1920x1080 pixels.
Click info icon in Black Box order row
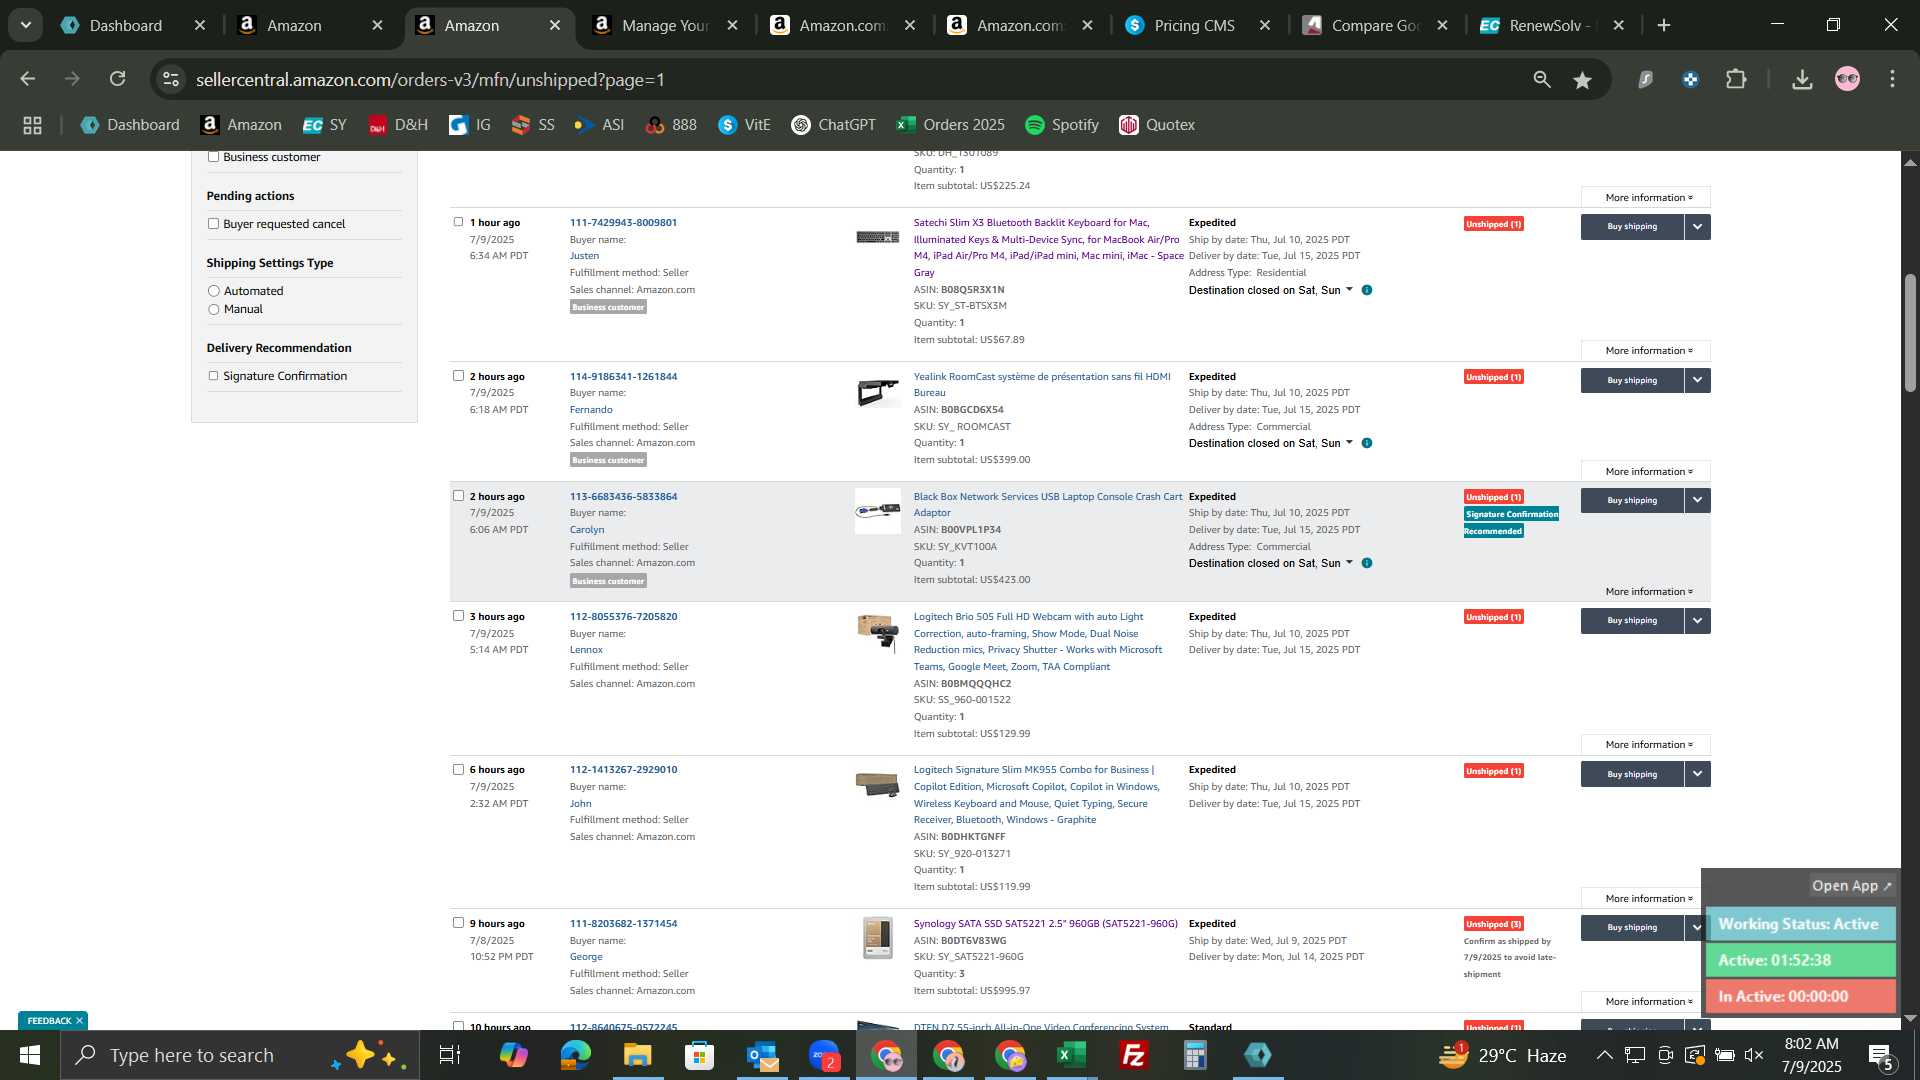click(x=1367, y=563)
